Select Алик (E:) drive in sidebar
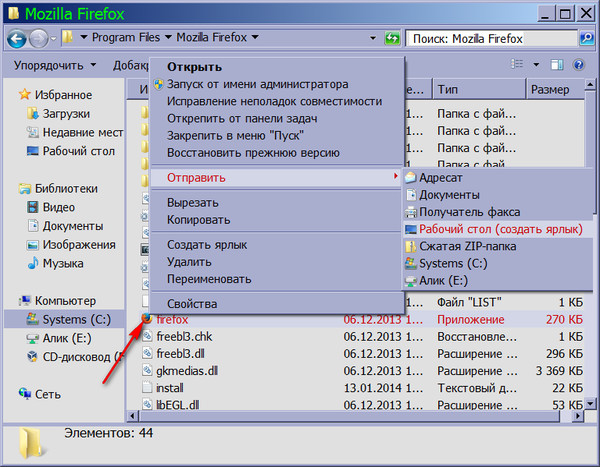600x467 pixels. point(59,338)
